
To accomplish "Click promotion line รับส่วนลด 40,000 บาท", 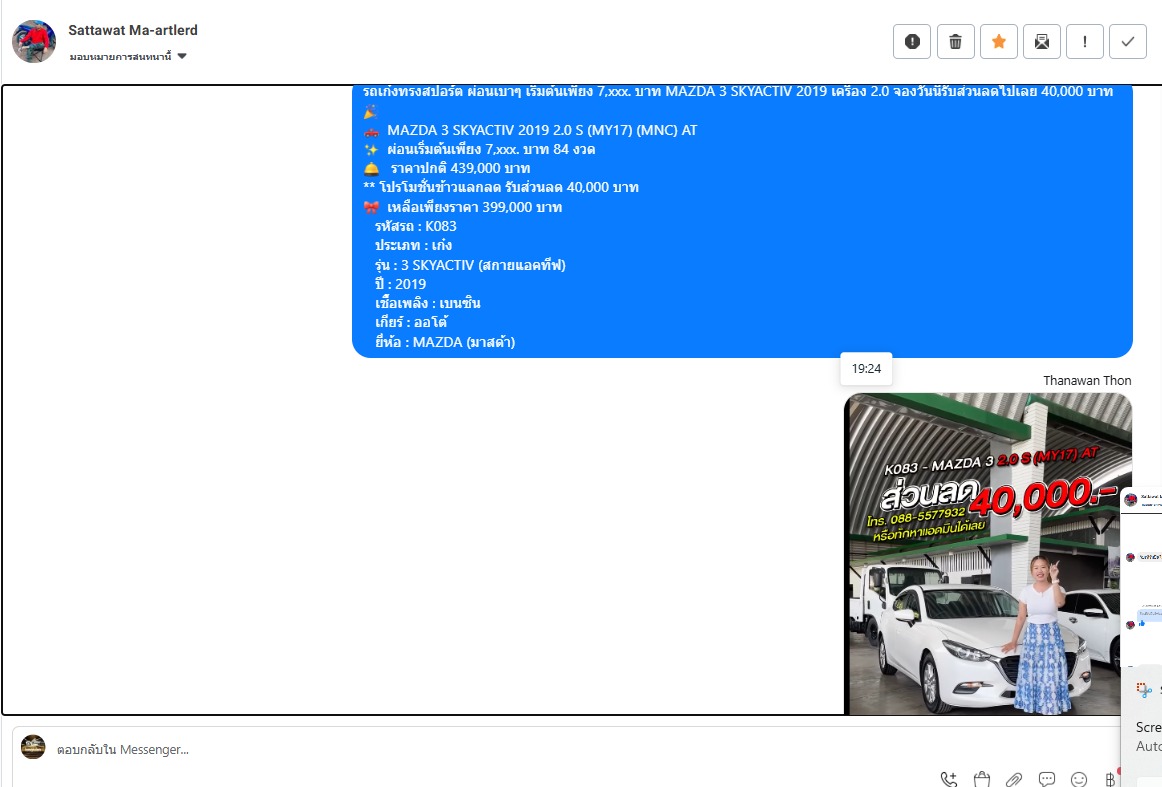I will point(501,187).
